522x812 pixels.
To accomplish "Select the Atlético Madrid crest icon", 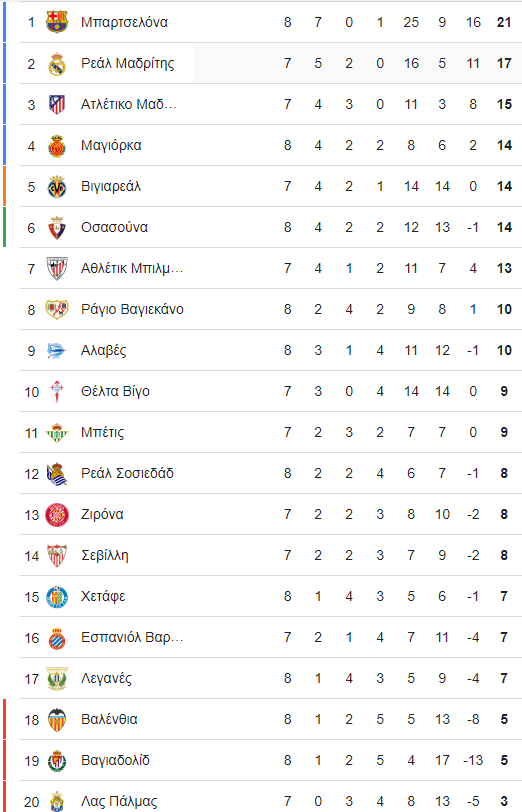I will [x=57, y=104].
